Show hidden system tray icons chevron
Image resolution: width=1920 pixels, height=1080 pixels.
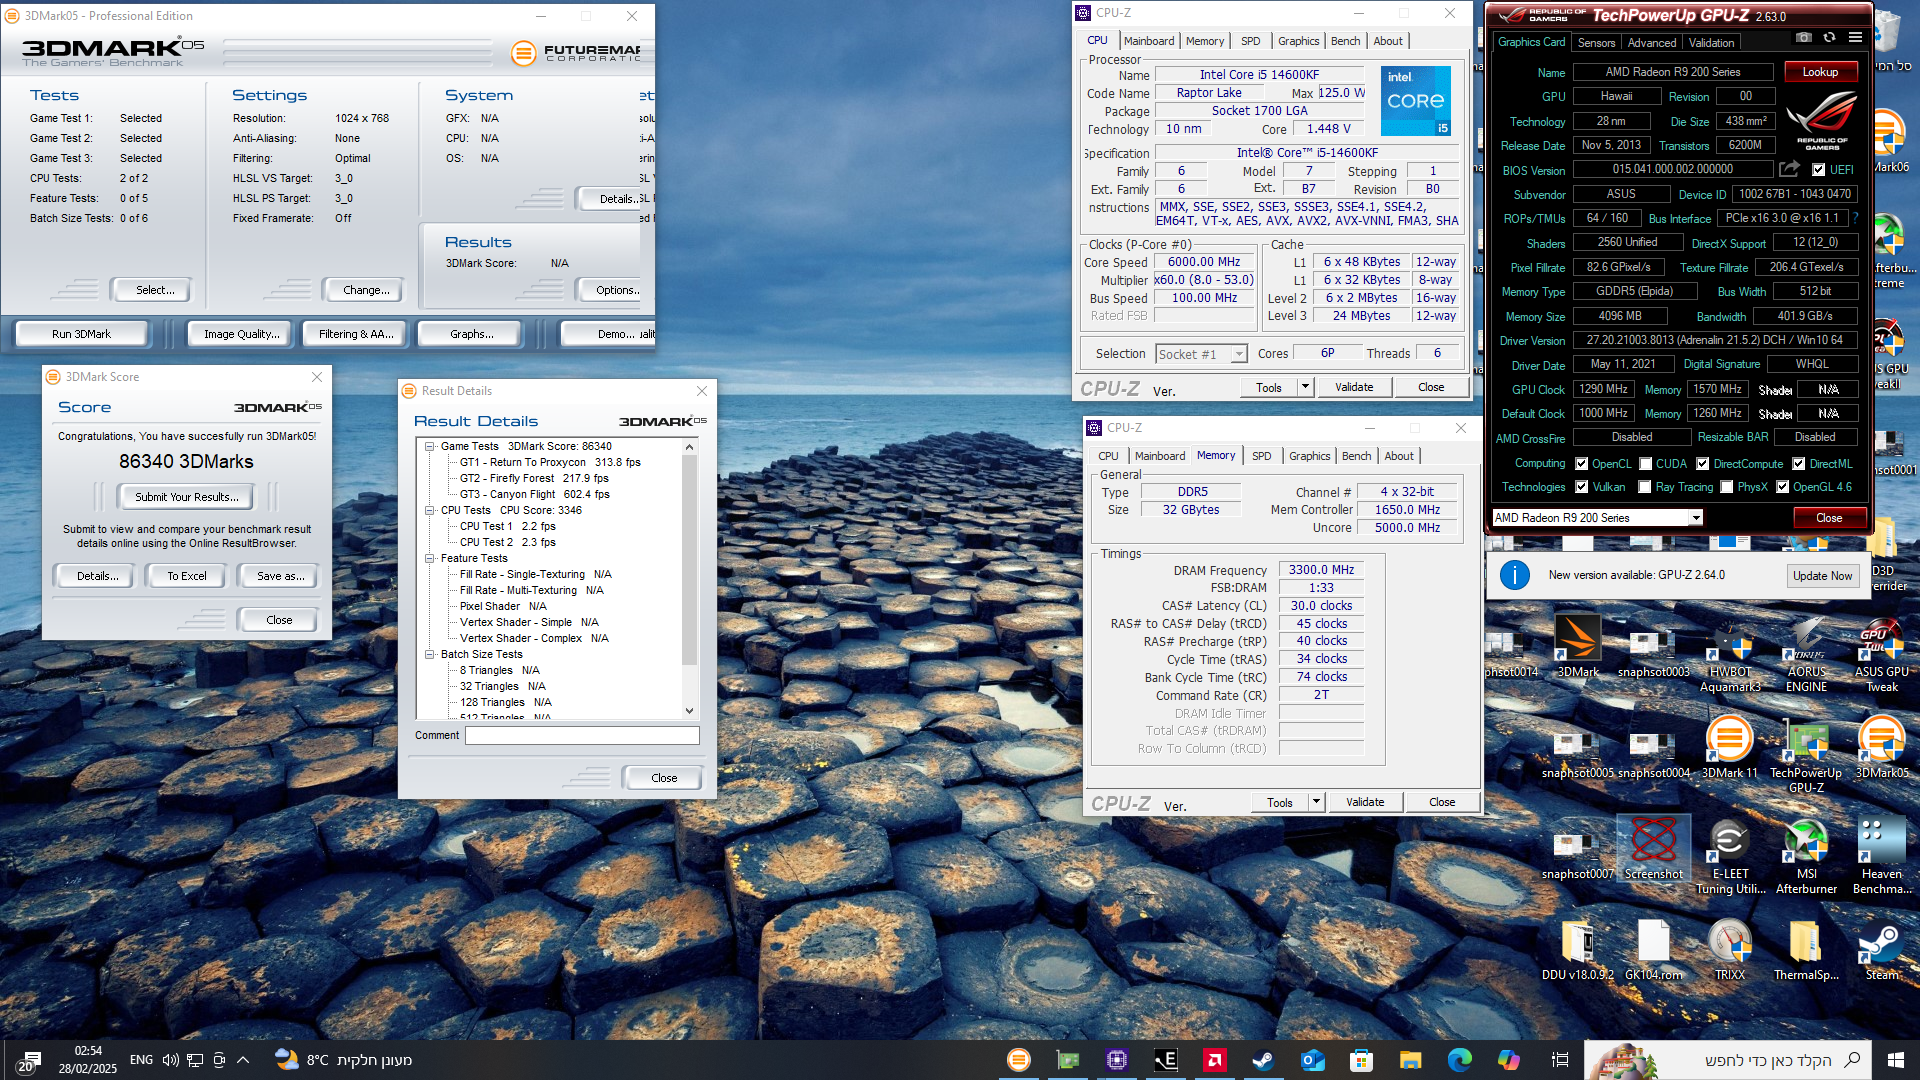[243, 1060]
